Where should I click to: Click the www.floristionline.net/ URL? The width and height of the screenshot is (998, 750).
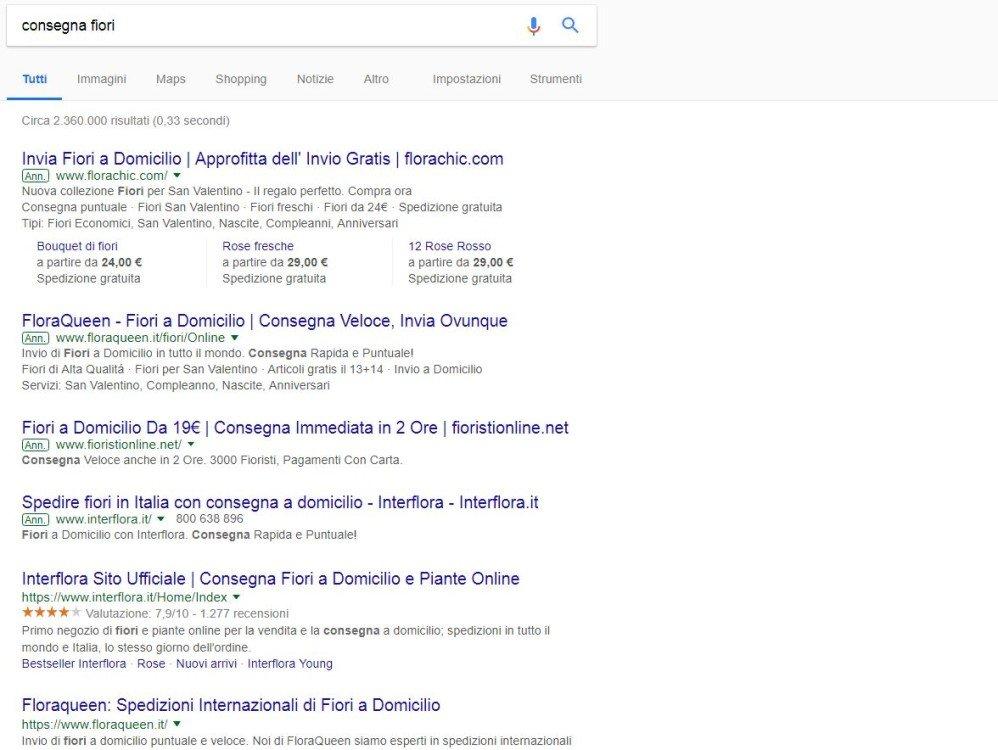tap(118, 444)
